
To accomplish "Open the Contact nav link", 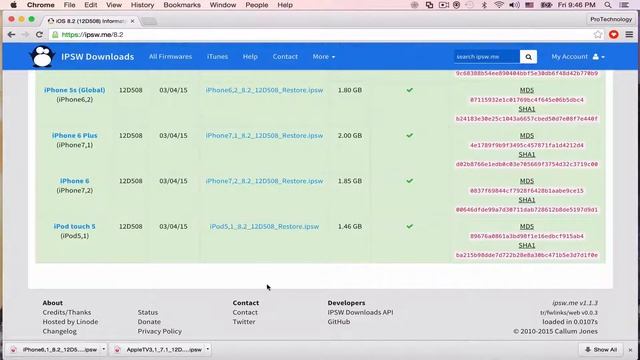I will point(285,57).
